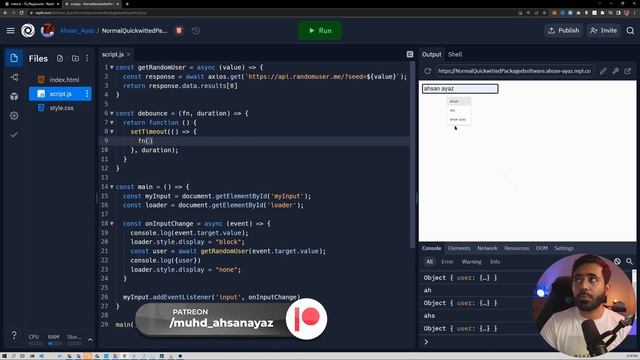
Task: Open the Settings devtools tab
Action: (x=564, y=248)
